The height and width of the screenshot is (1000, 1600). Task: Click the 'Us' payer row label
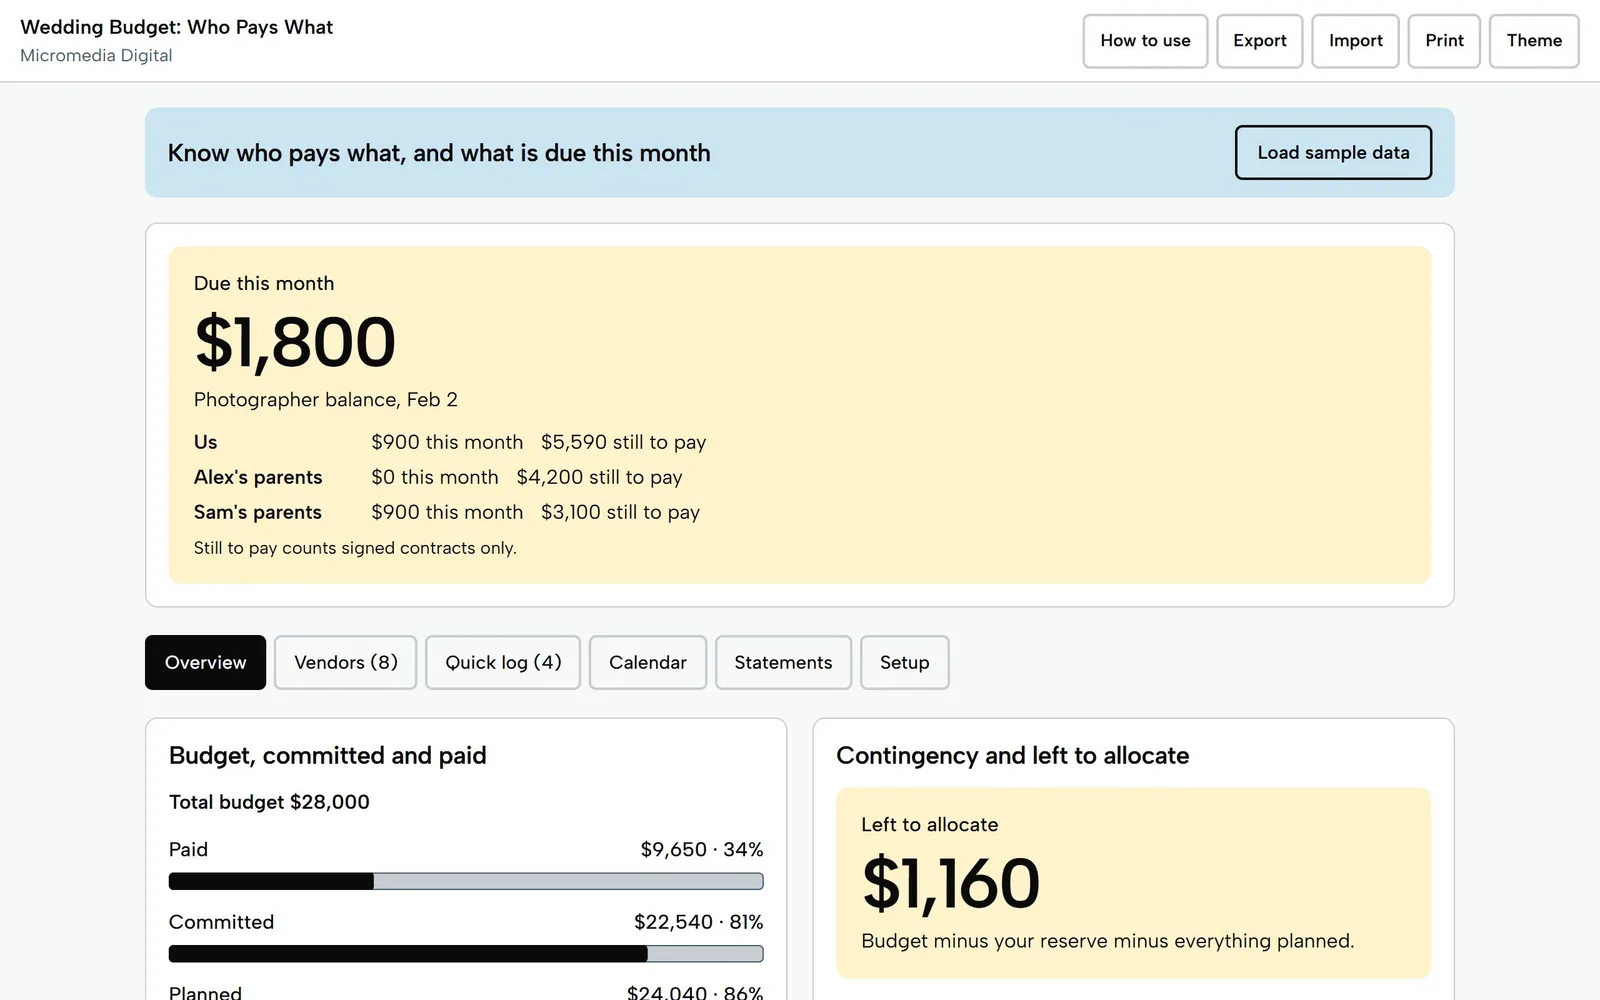click(205, 442)
